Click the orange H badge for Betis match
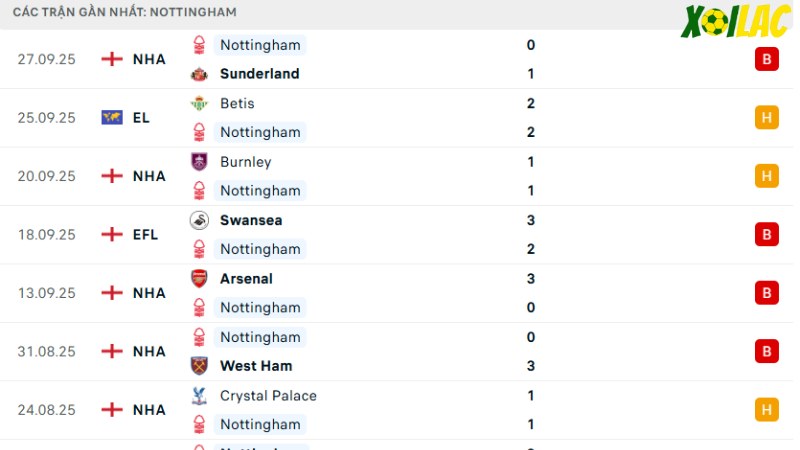This screenshot has height=450, width=800. (766, 118)
